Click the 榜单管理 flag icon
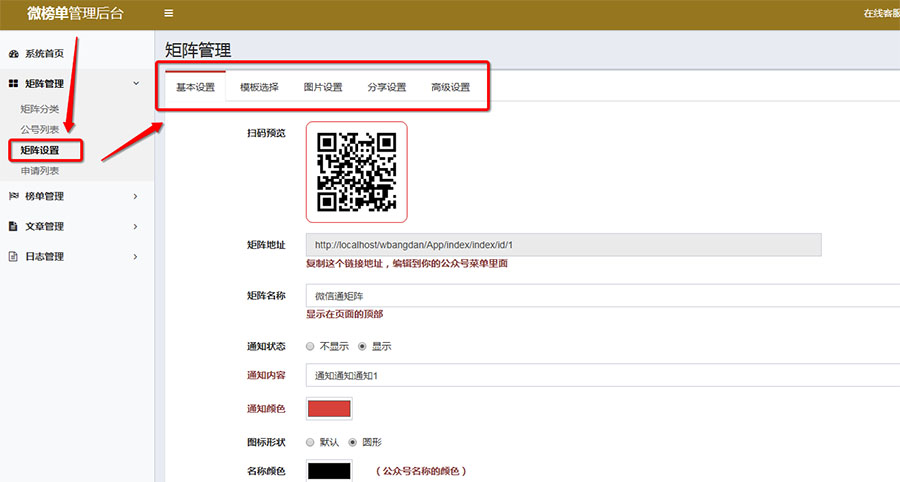The height and width of the screenshot is (482, 900). point(14,196)
